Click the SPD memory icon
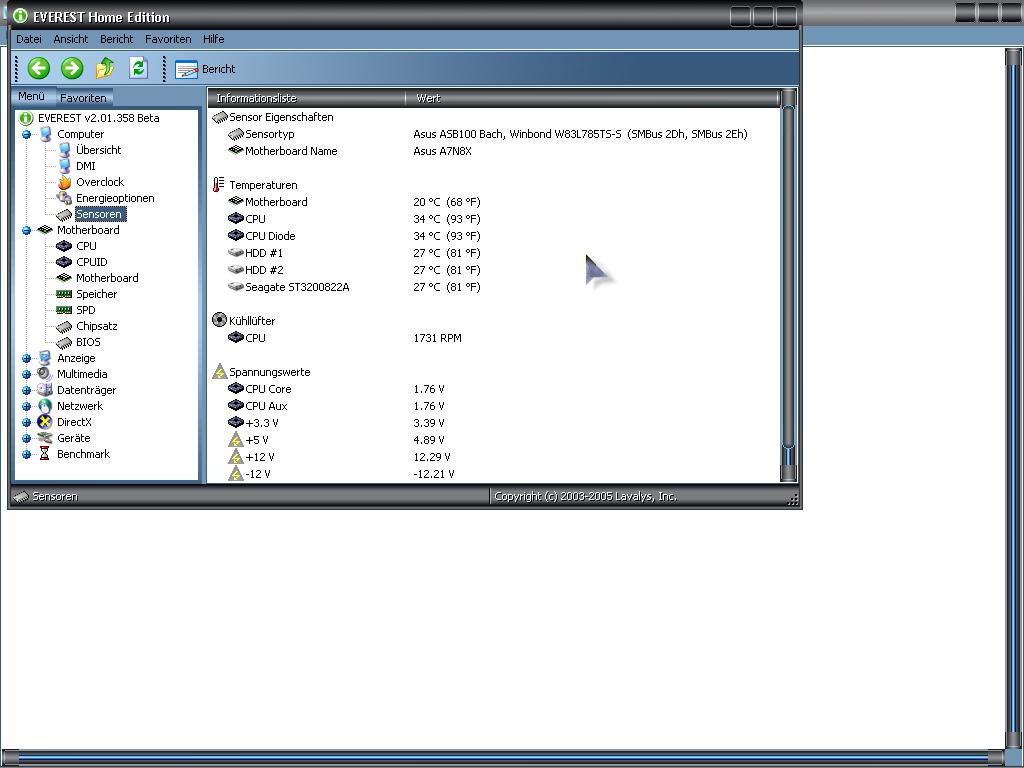1024x768 pixels. (64, 310)
